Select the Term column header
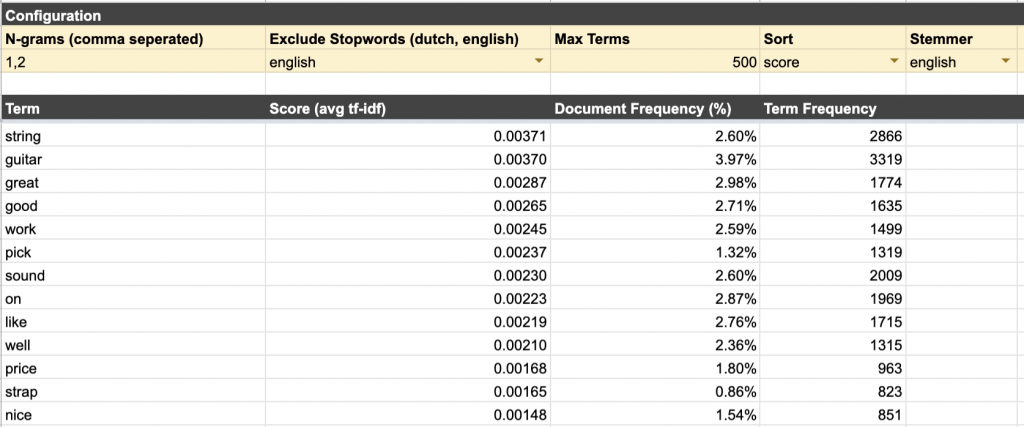This screenshot has height=427, width=1024. [134, 109]
